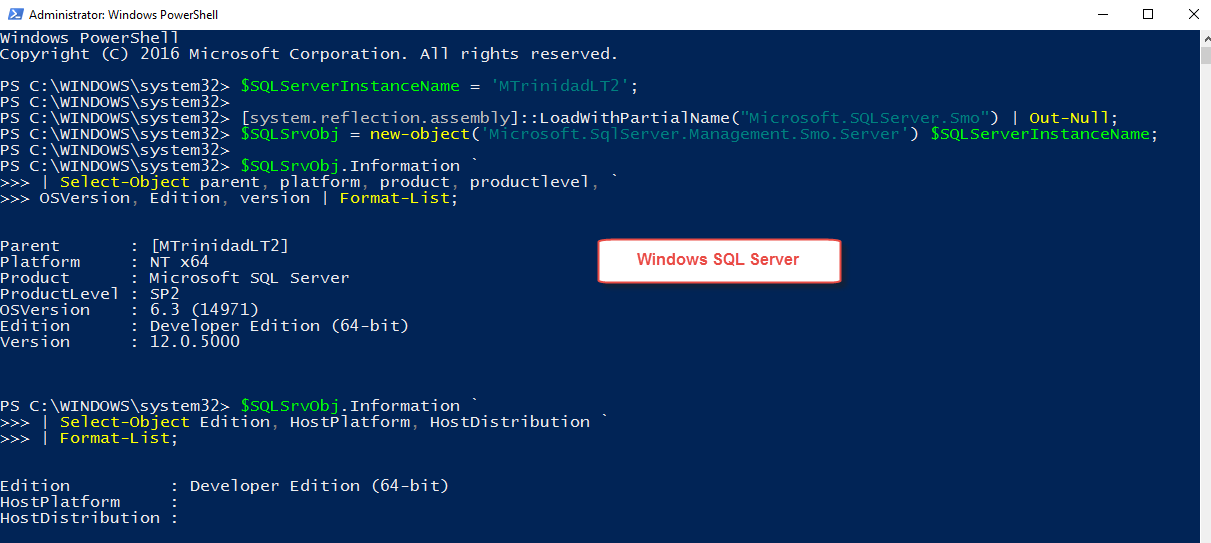The width and height of the screenshot is (1211, 543).
Task: Click the Administrator: Windows PowerShell title text
Action: (123, 15)
